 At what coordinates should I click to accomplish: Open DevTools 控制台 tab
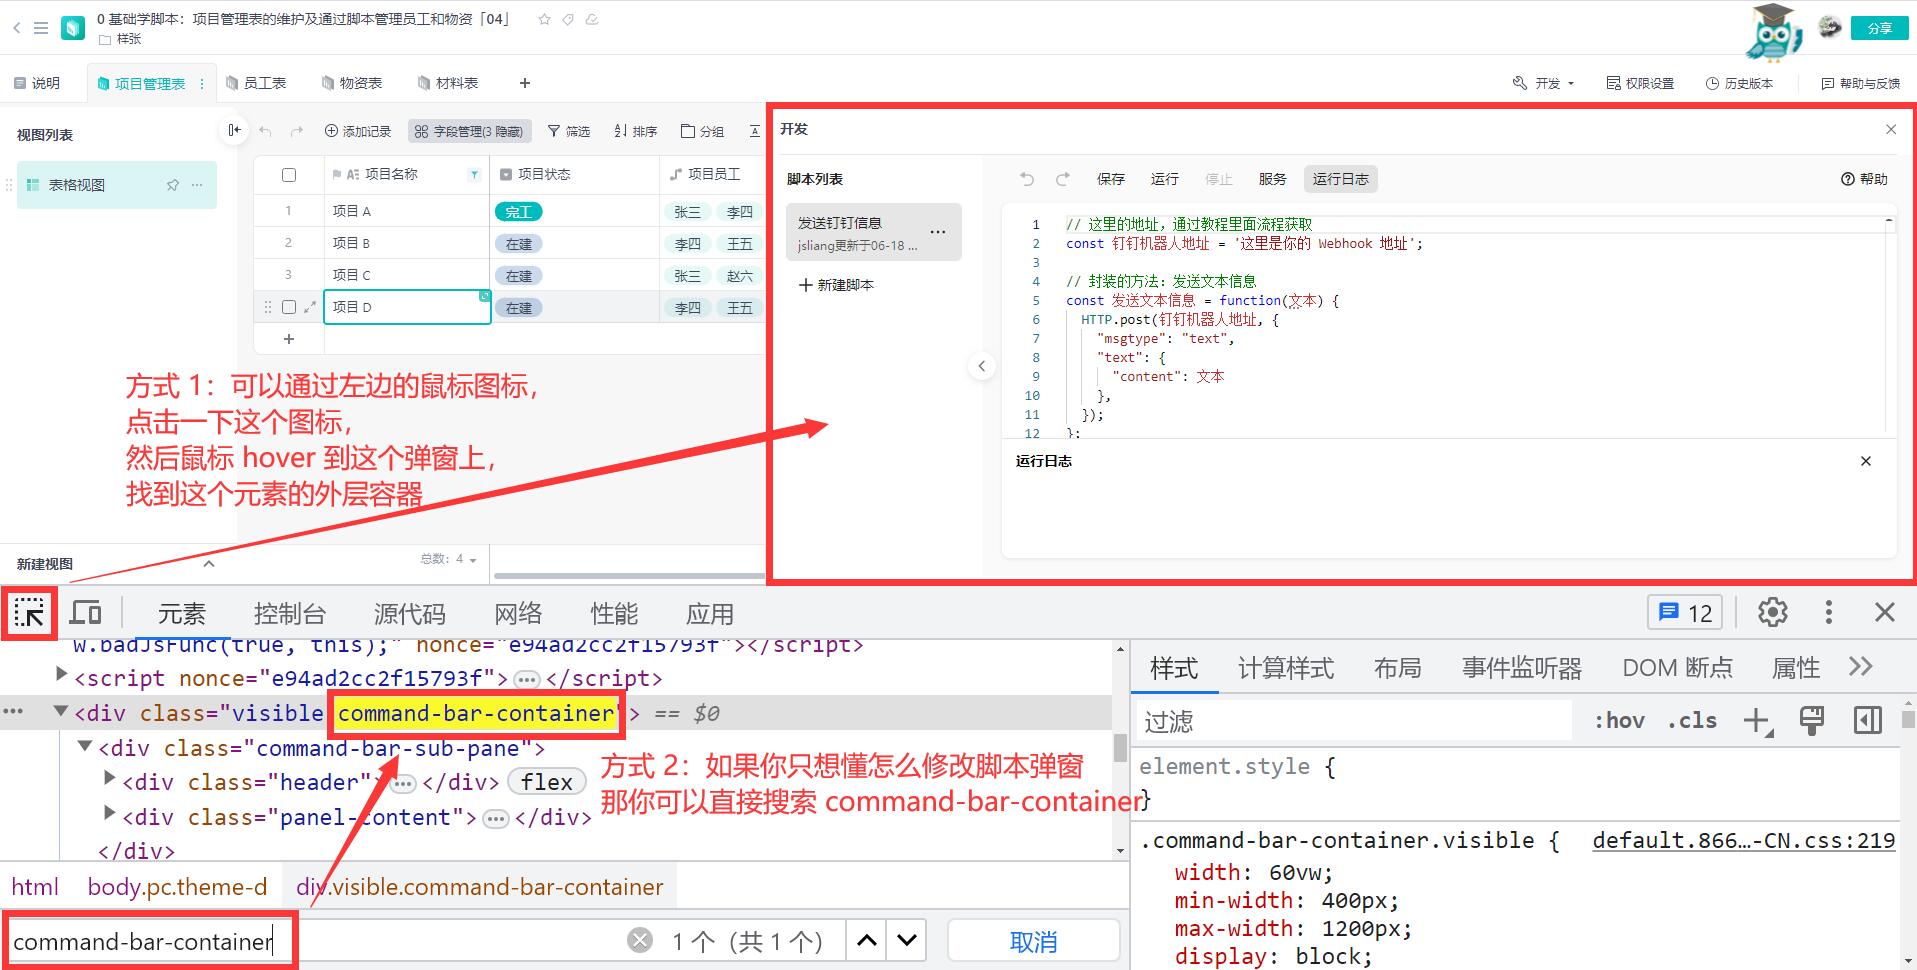tap(290, 613)
